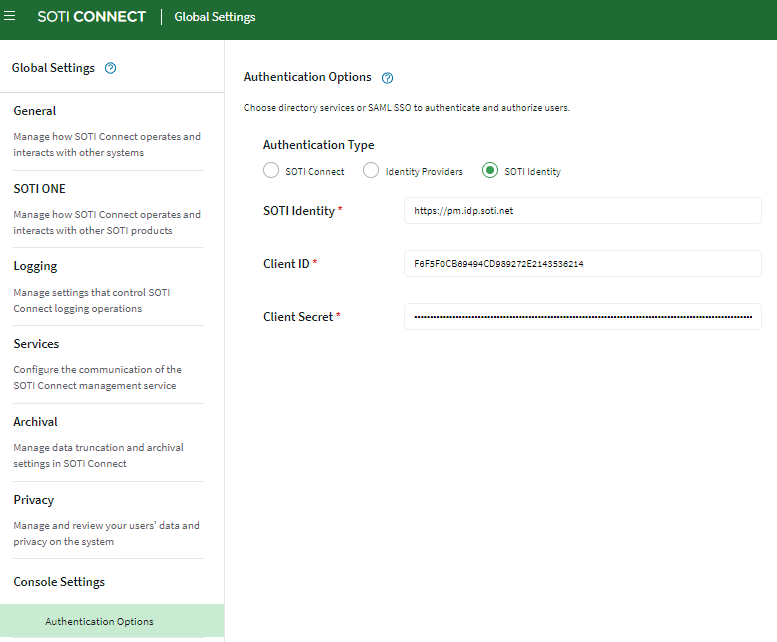Open the Console Settings section
Screen dimensions: 777x642
pyautogui.click(x=59, y=582)
